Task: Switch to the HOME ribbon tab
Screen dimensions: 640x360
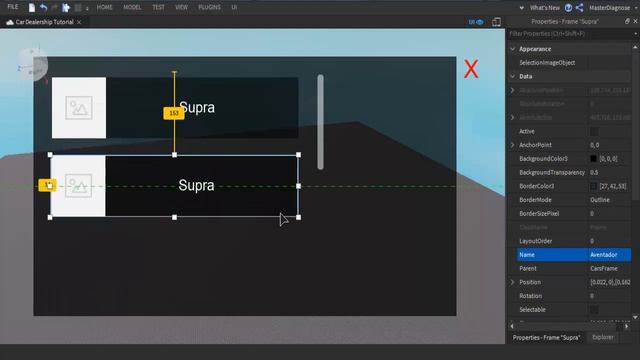Action: point(104,7)
